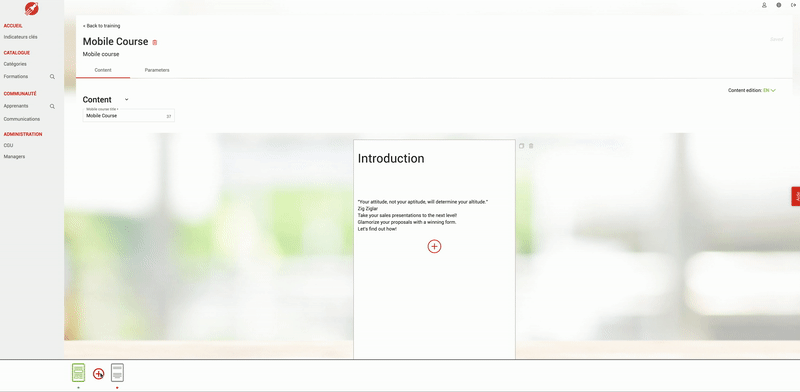Select the grey second slide thumbnail

(117, 373)
